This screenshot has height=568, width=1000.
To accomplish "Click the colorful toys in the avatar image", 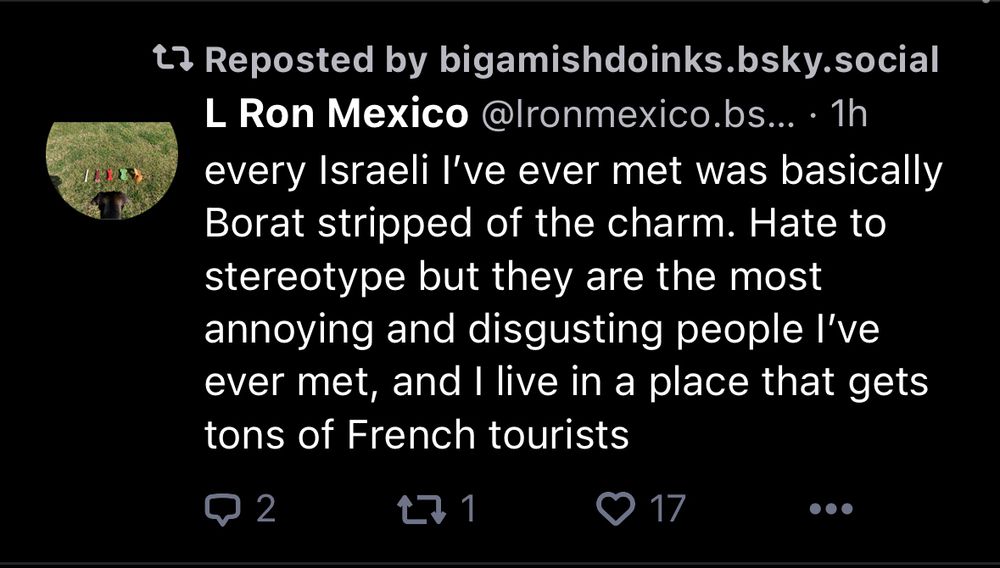I will point(113,174).
